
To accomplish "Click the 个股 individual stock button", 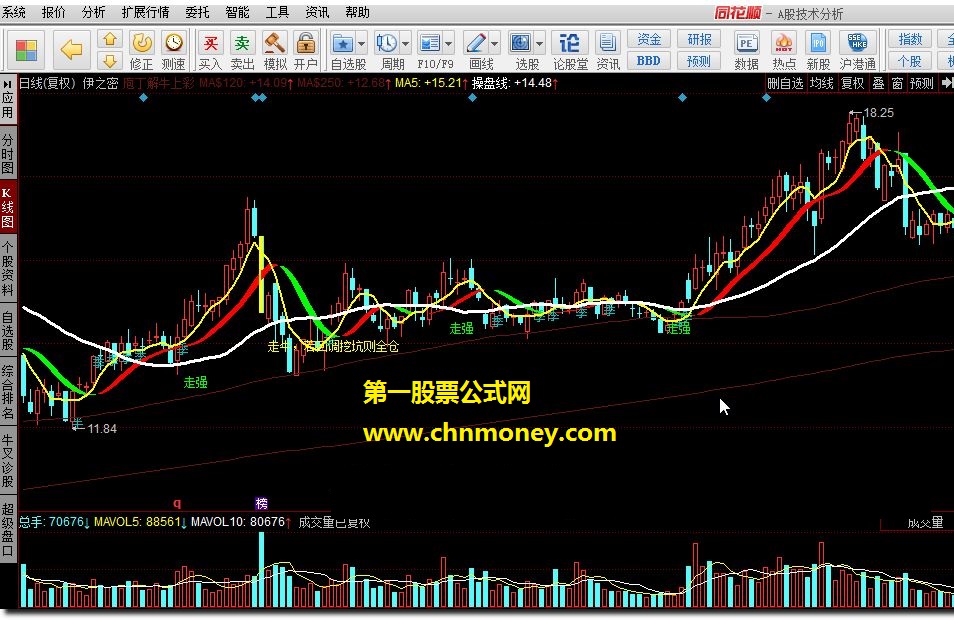I will (x=910, y=61).
